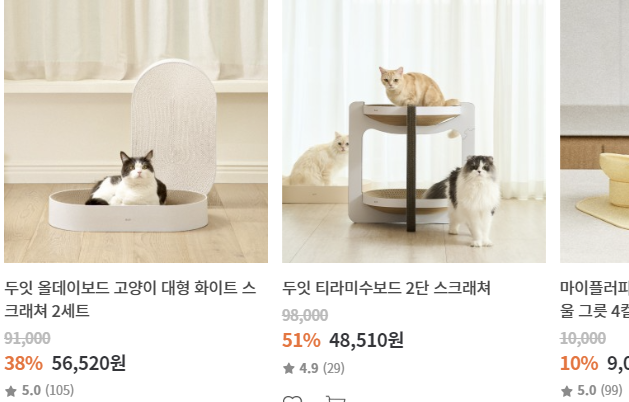This screenshot has height=402, width=629.
Task: Open the 두잇 티라미수보드 2단 product image
Action: click(x=414, y=131)
